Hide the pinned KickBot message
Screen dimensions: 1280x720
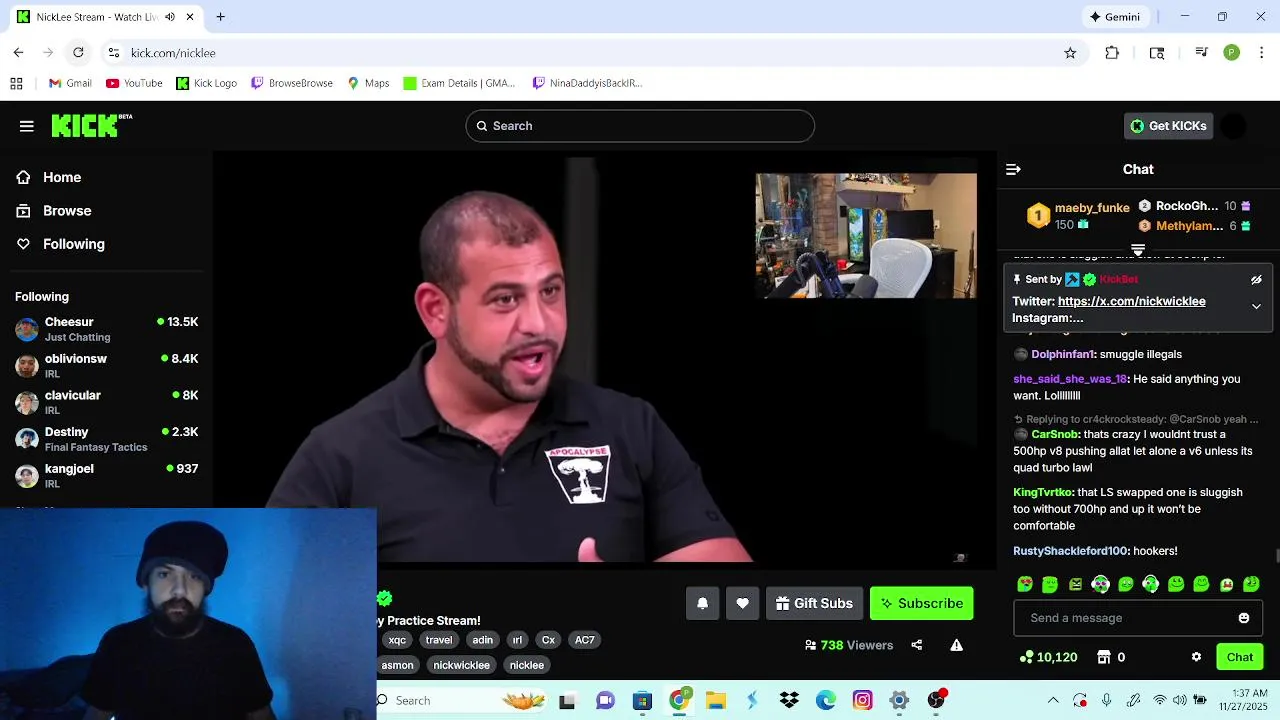[1256, 280]
